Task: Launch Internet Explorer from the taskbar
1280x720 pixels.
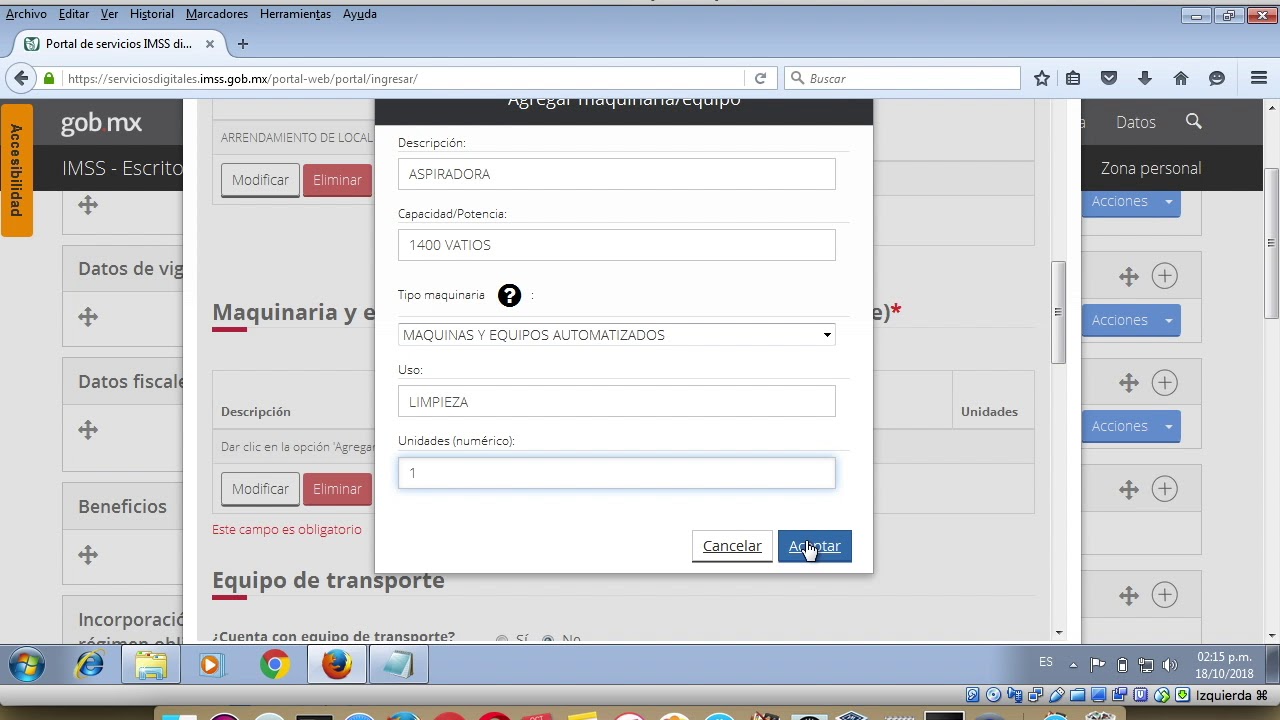Action: coord(90,665)
